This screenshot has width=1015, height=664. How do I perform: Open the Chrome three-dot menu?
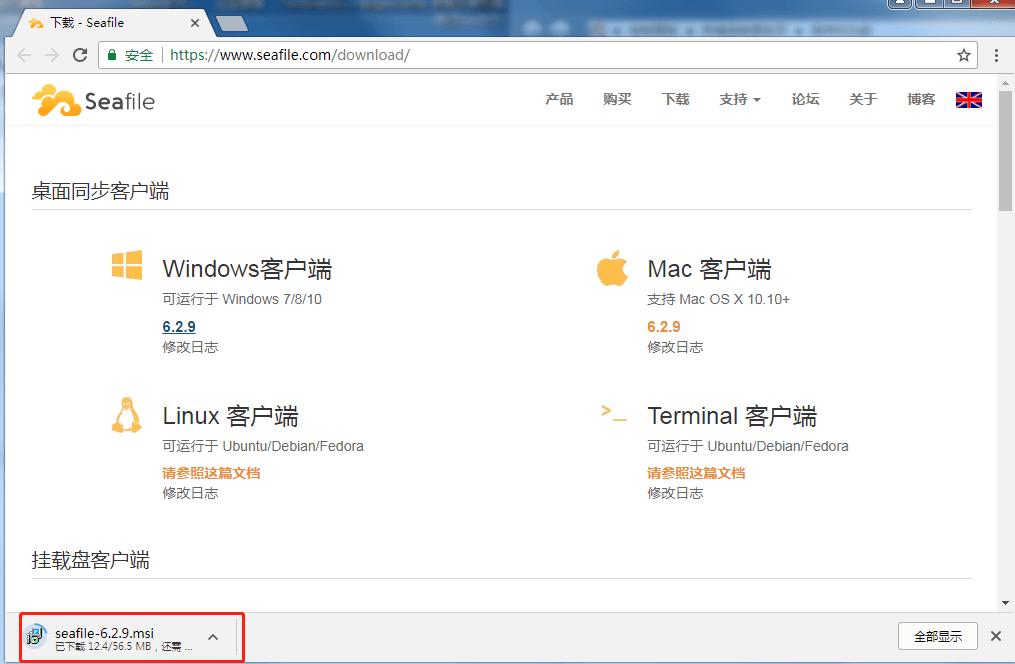tap(996, 55)
